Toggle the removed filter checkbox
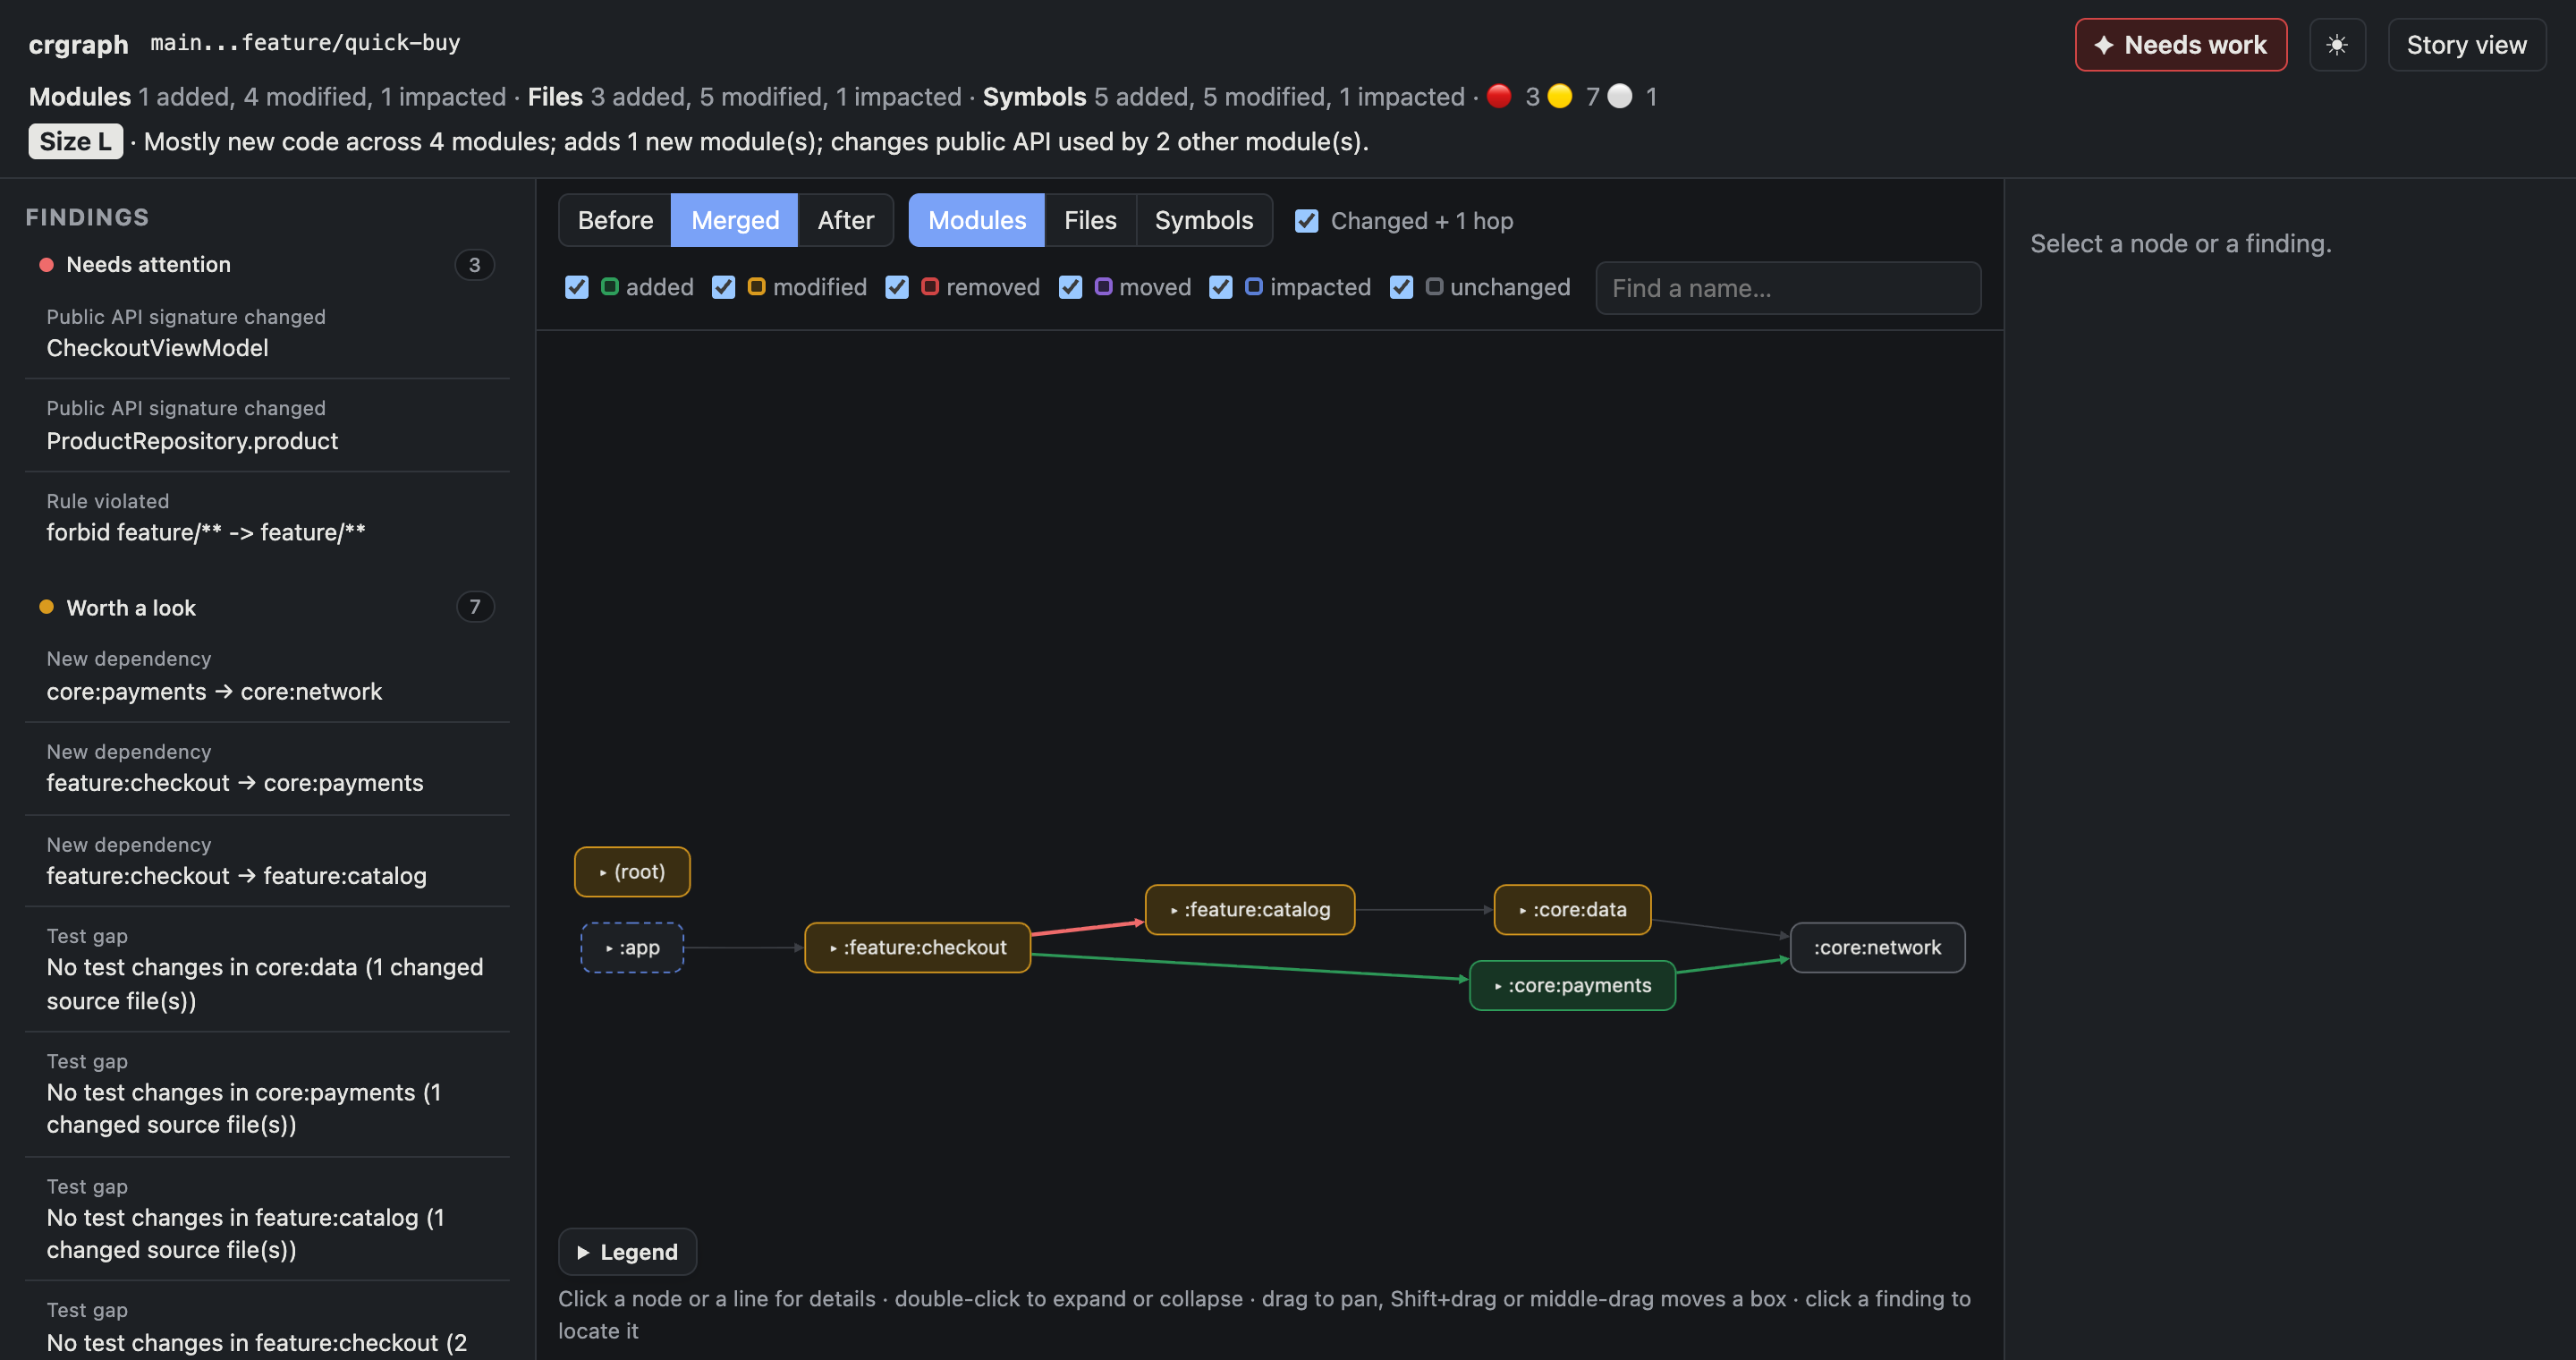Image resolution: width=2576 pixels, height=1360 pixels. (x=897, y=287)
